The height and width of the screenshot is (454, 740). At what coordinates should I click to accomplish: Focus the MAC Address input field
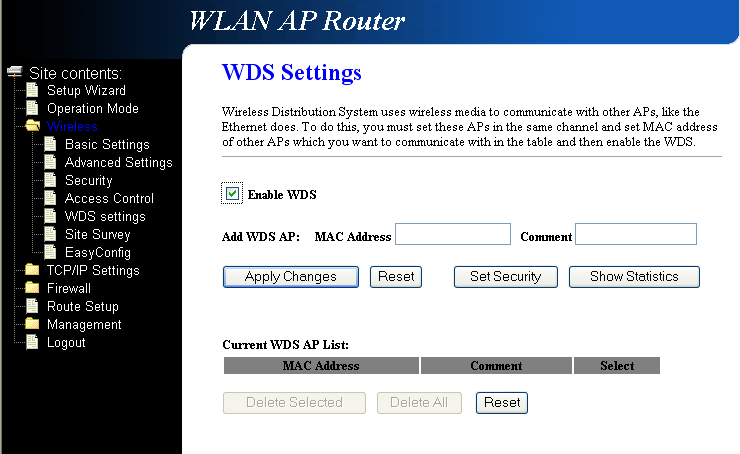pos(454,235)
